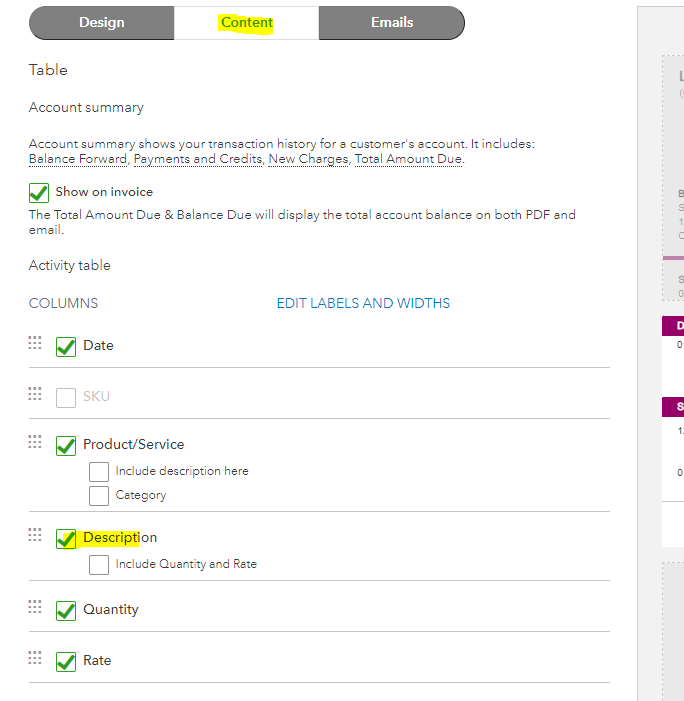Click the drag handle beside SKU
This screenshot has width=684, height=701.
pyautogui.click(x=35, y=394)
